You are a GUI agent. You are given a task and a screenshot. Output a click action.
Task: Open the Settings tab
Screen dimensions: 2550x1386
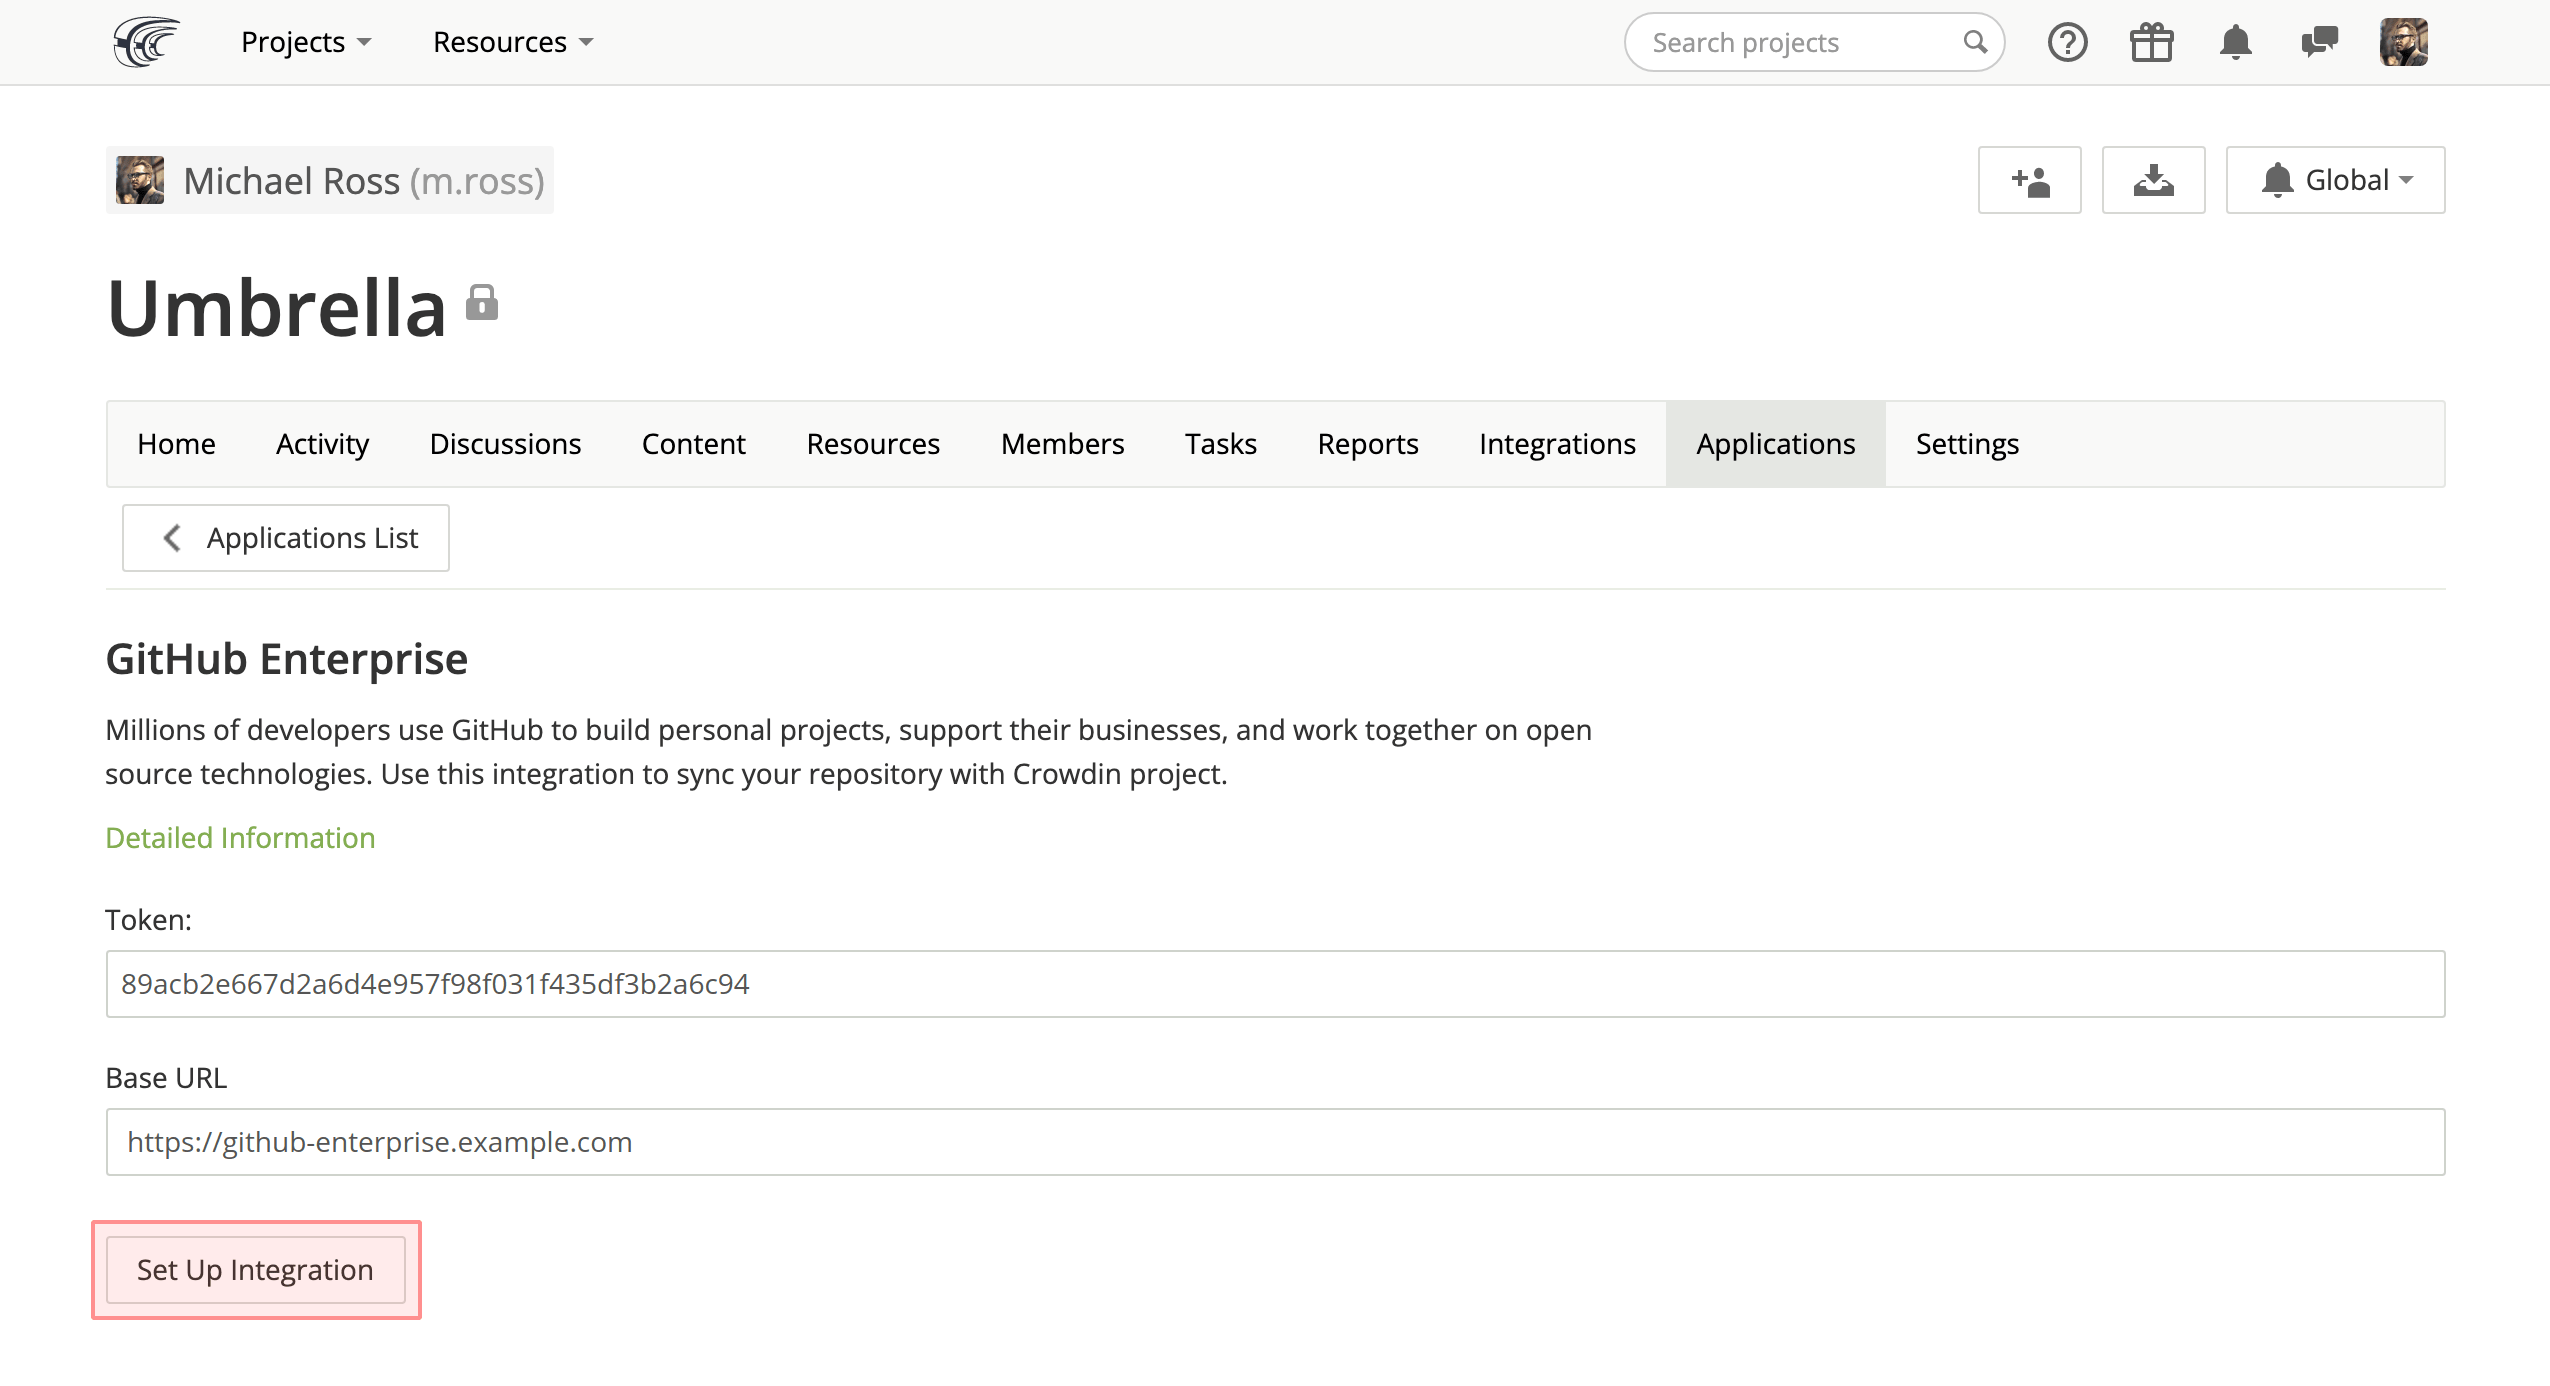(1967, 444)
